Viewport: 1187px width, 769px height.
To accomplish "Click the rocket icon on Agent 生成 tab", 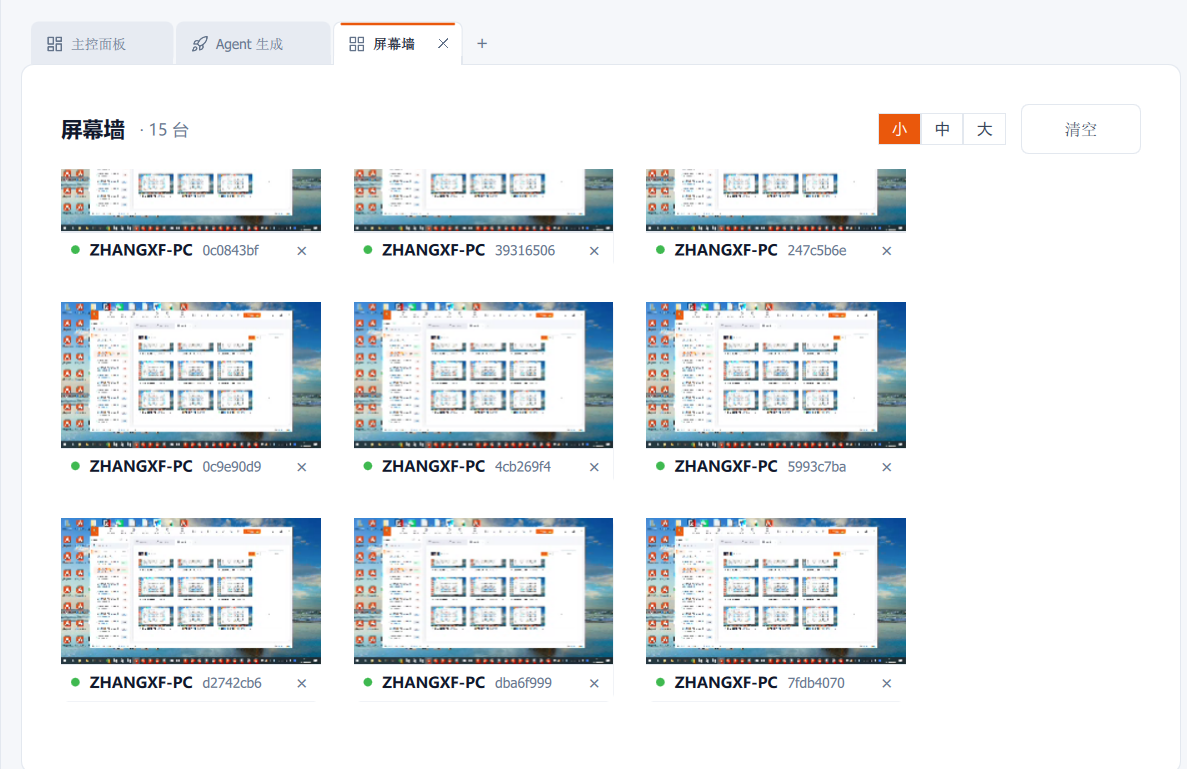I will (199, 44).
